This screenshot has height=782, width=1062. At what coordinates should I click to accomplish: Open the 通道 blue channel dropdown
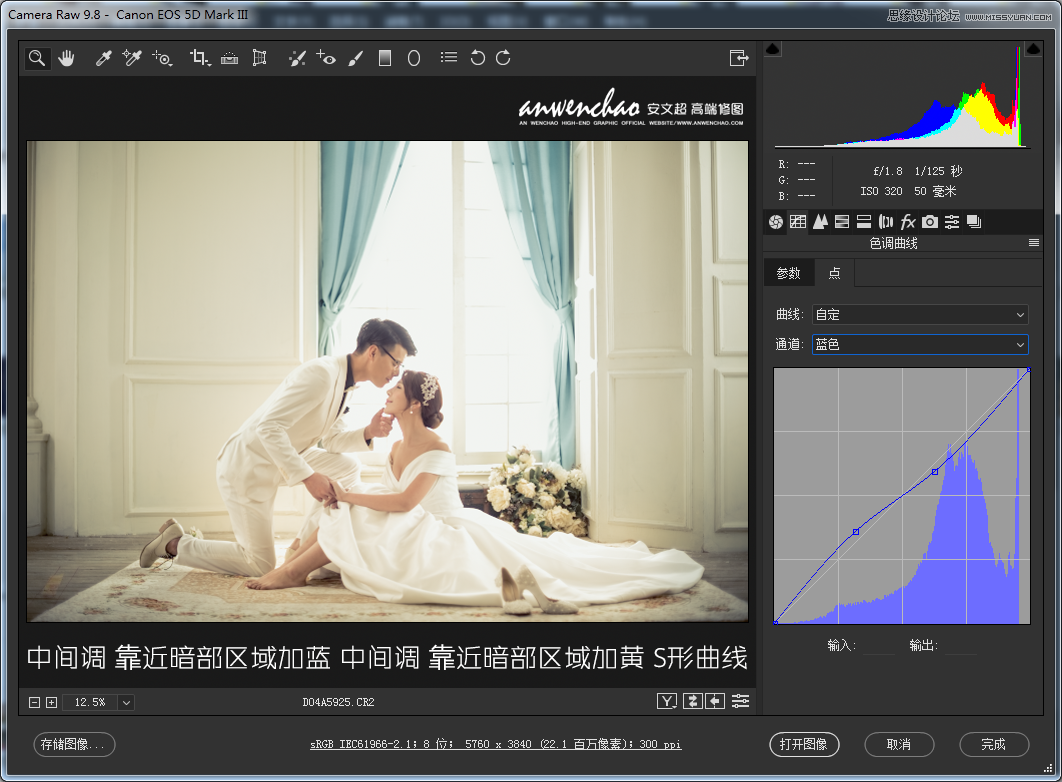(919, 344)
